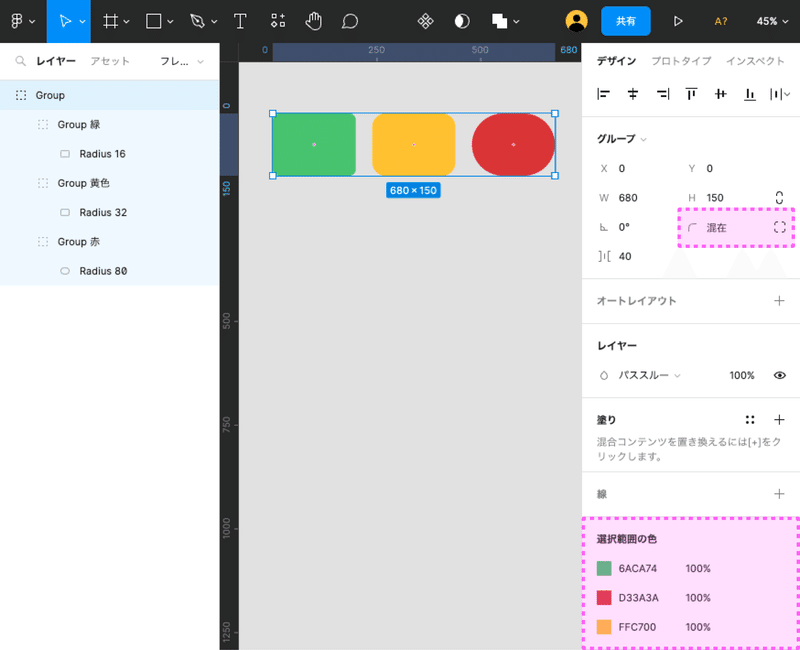This screenshot has width=800, height=650.
Task: Open Move tool dropdown arrow
Action: point(82,21)
